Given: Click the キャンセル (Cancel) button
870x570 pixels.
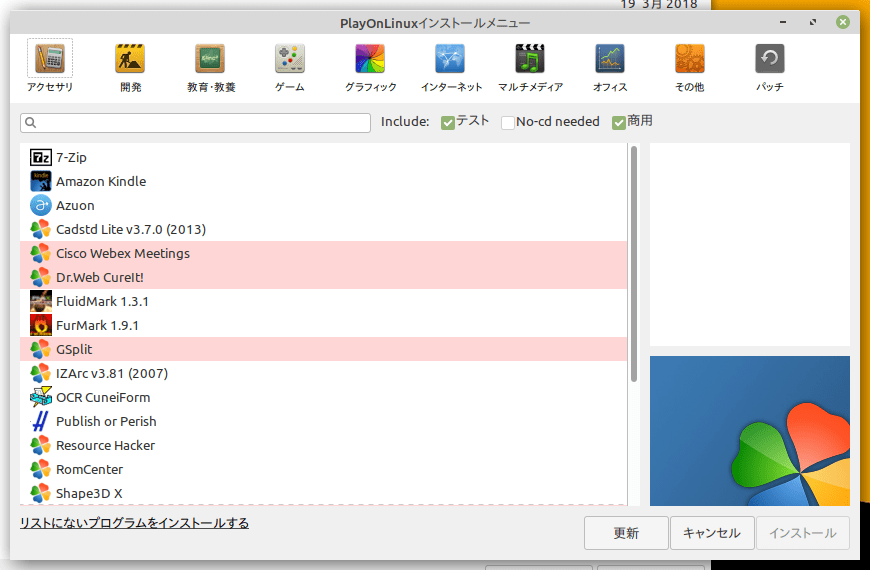Looking at the screenshot, I should pos(712,533).
